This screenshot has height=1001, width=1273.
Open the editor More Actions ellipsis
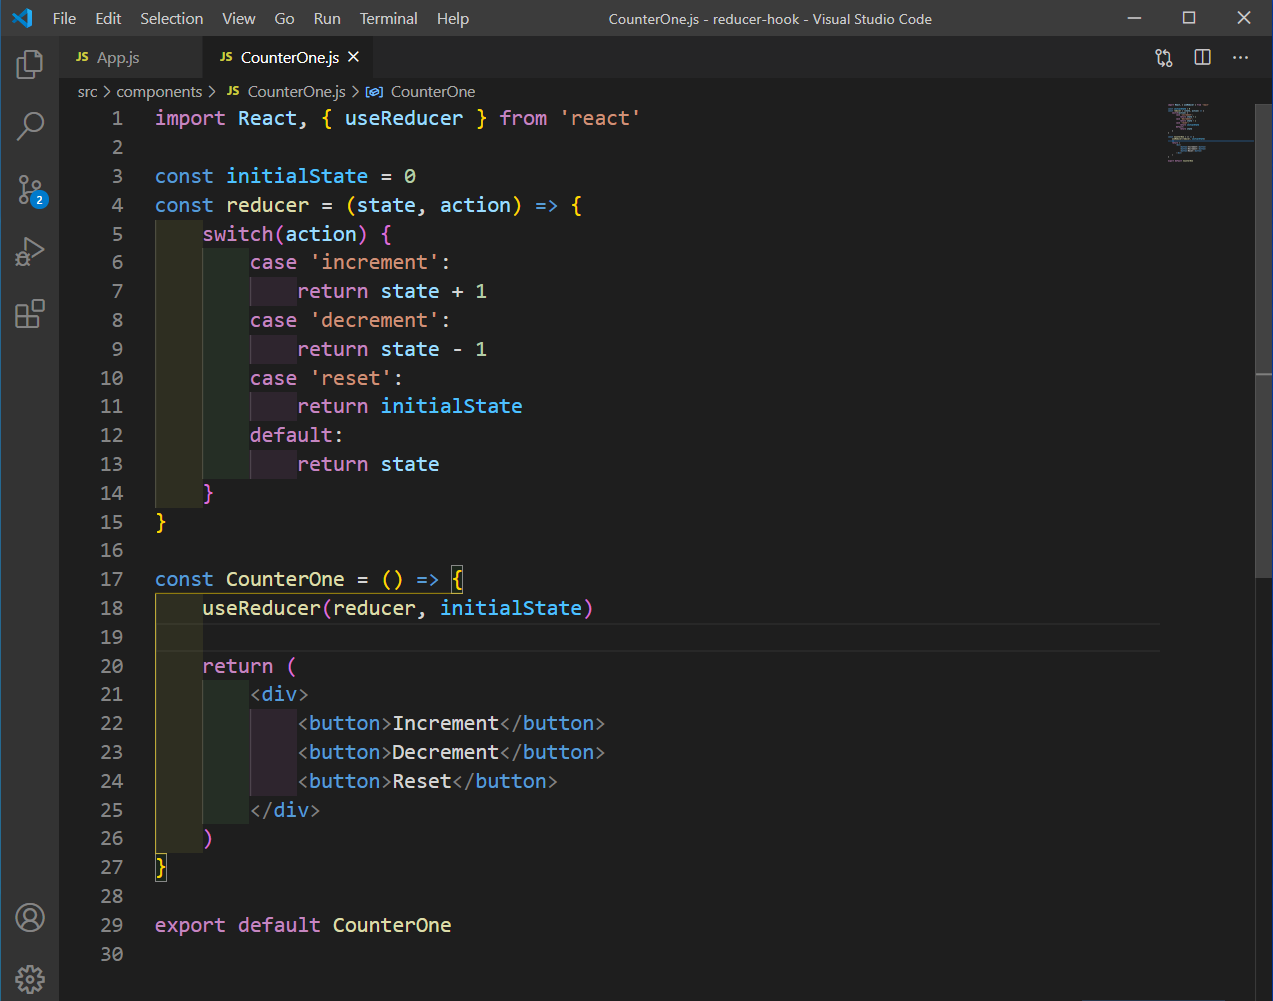pos(1241,58)
